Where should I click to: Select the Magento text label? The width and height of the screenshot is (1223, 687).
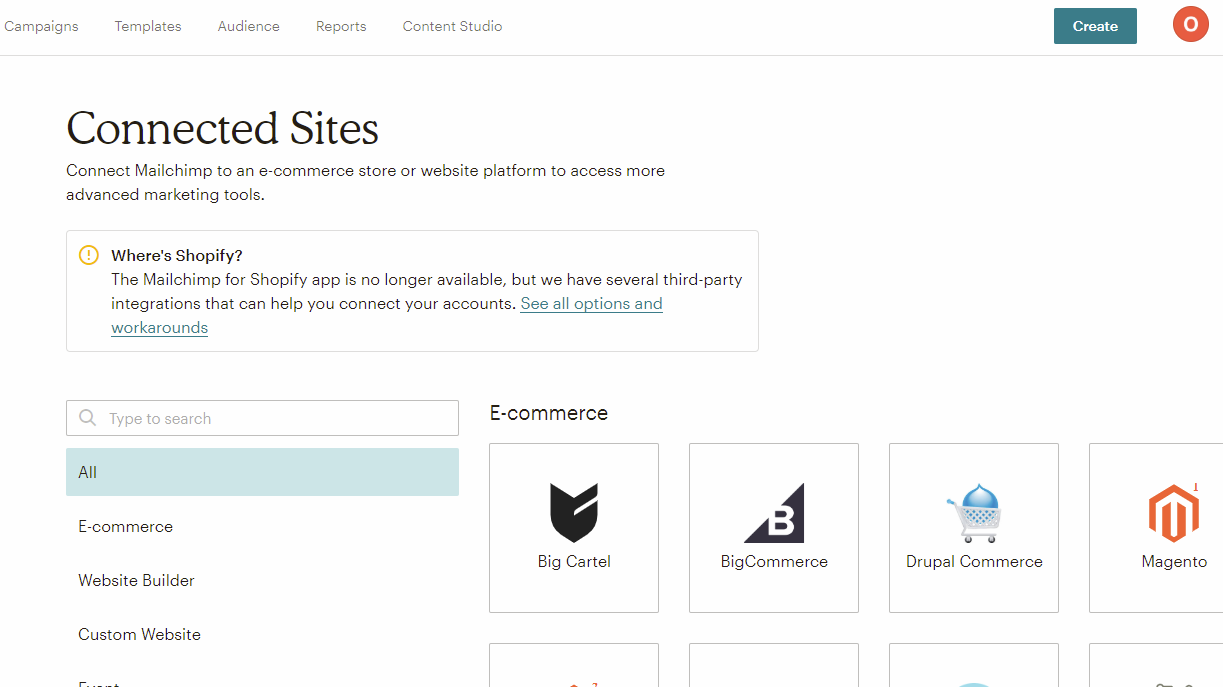click(x=1174, y=562)
